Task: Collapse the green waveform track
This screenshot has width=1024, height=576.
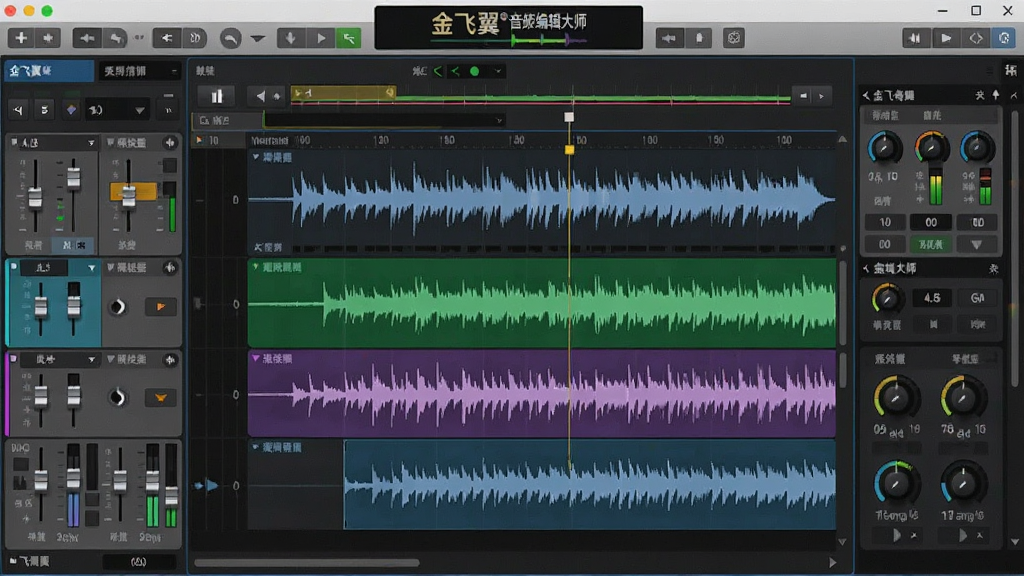Action: 255,266
